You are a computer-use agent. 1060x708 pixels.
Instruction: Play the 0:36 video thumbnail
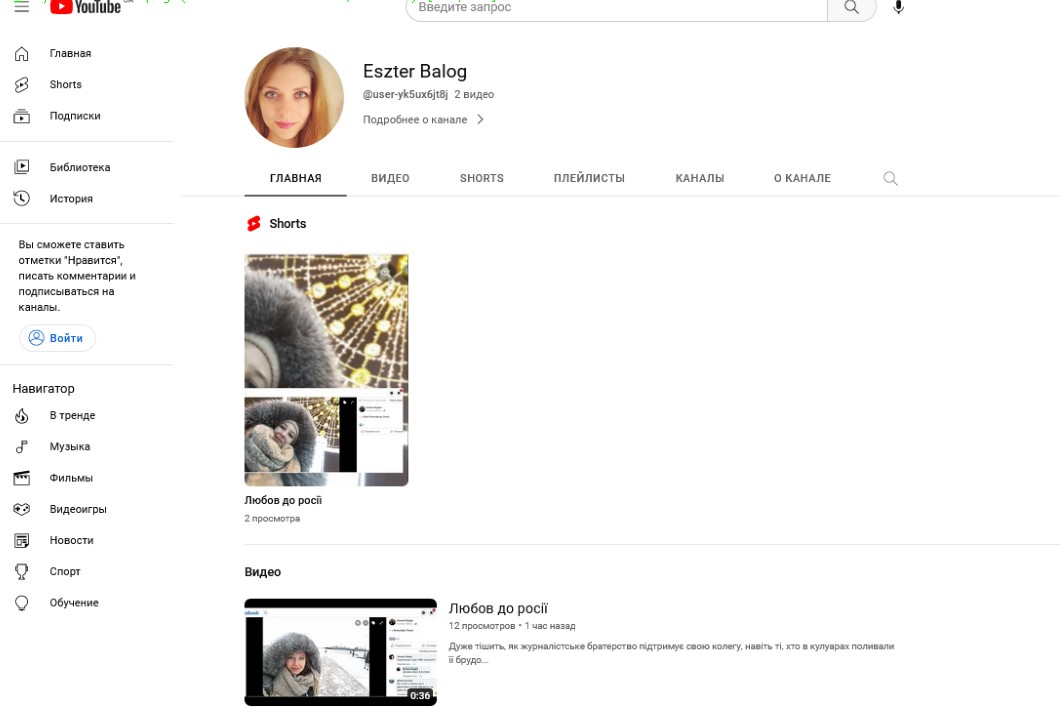point(340,652)
